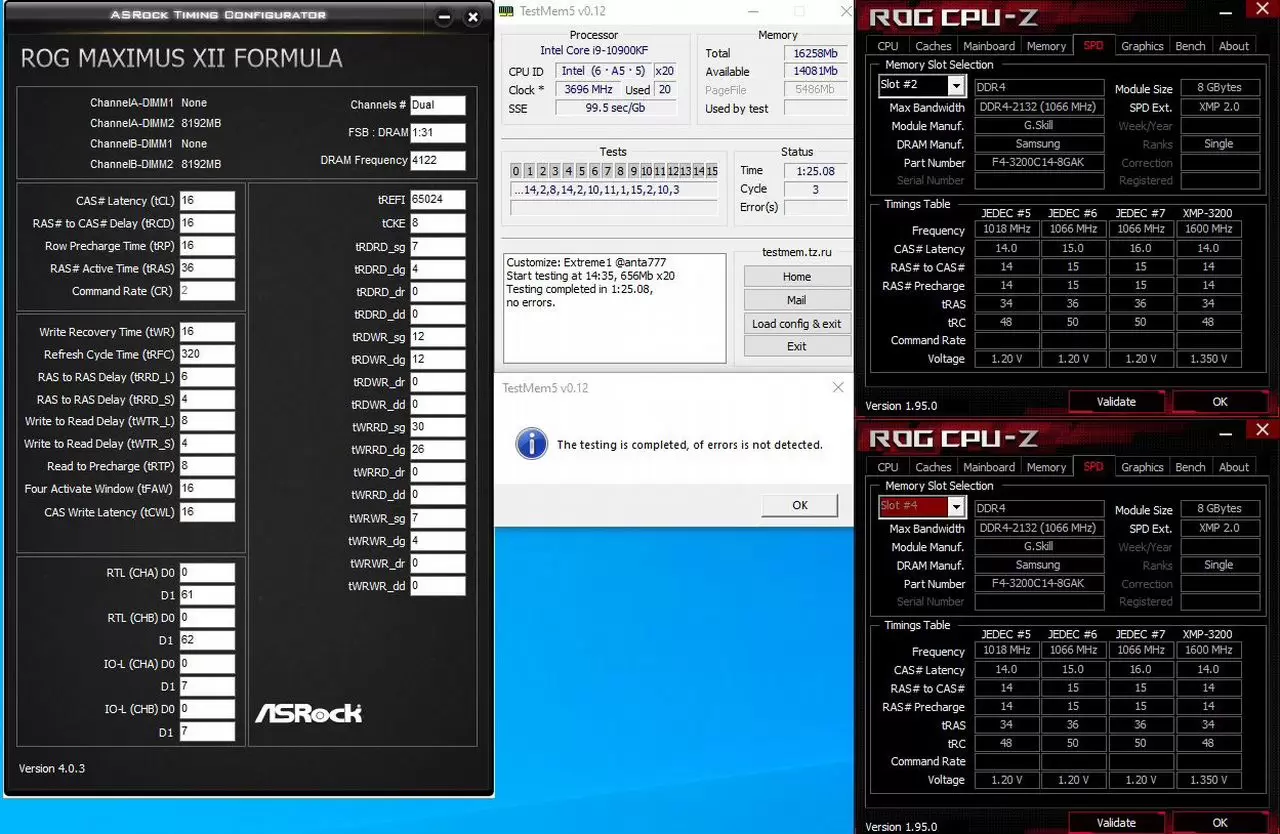Click the TestMem5 log text area
The width and height of the screenshot is (1280, 834).
point(614,308)
